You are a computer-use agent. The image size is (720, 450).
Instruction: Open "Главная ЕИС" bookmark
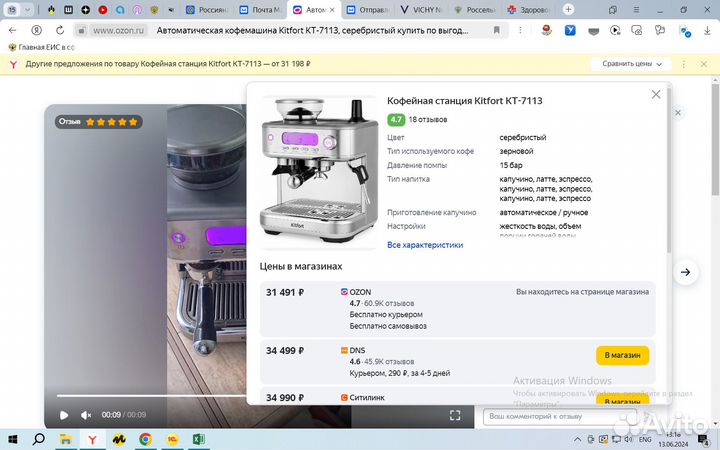coord(42,47)
